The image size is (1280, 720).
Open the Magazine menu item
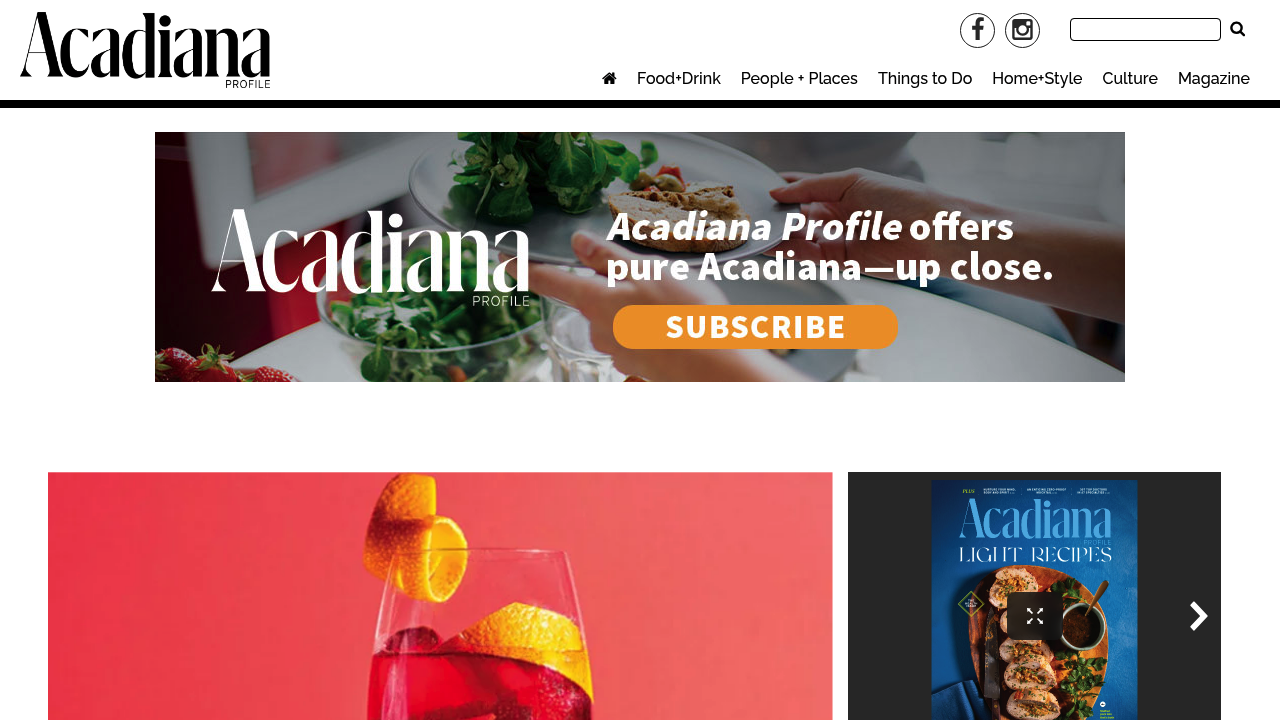(x=1214, y=78)
